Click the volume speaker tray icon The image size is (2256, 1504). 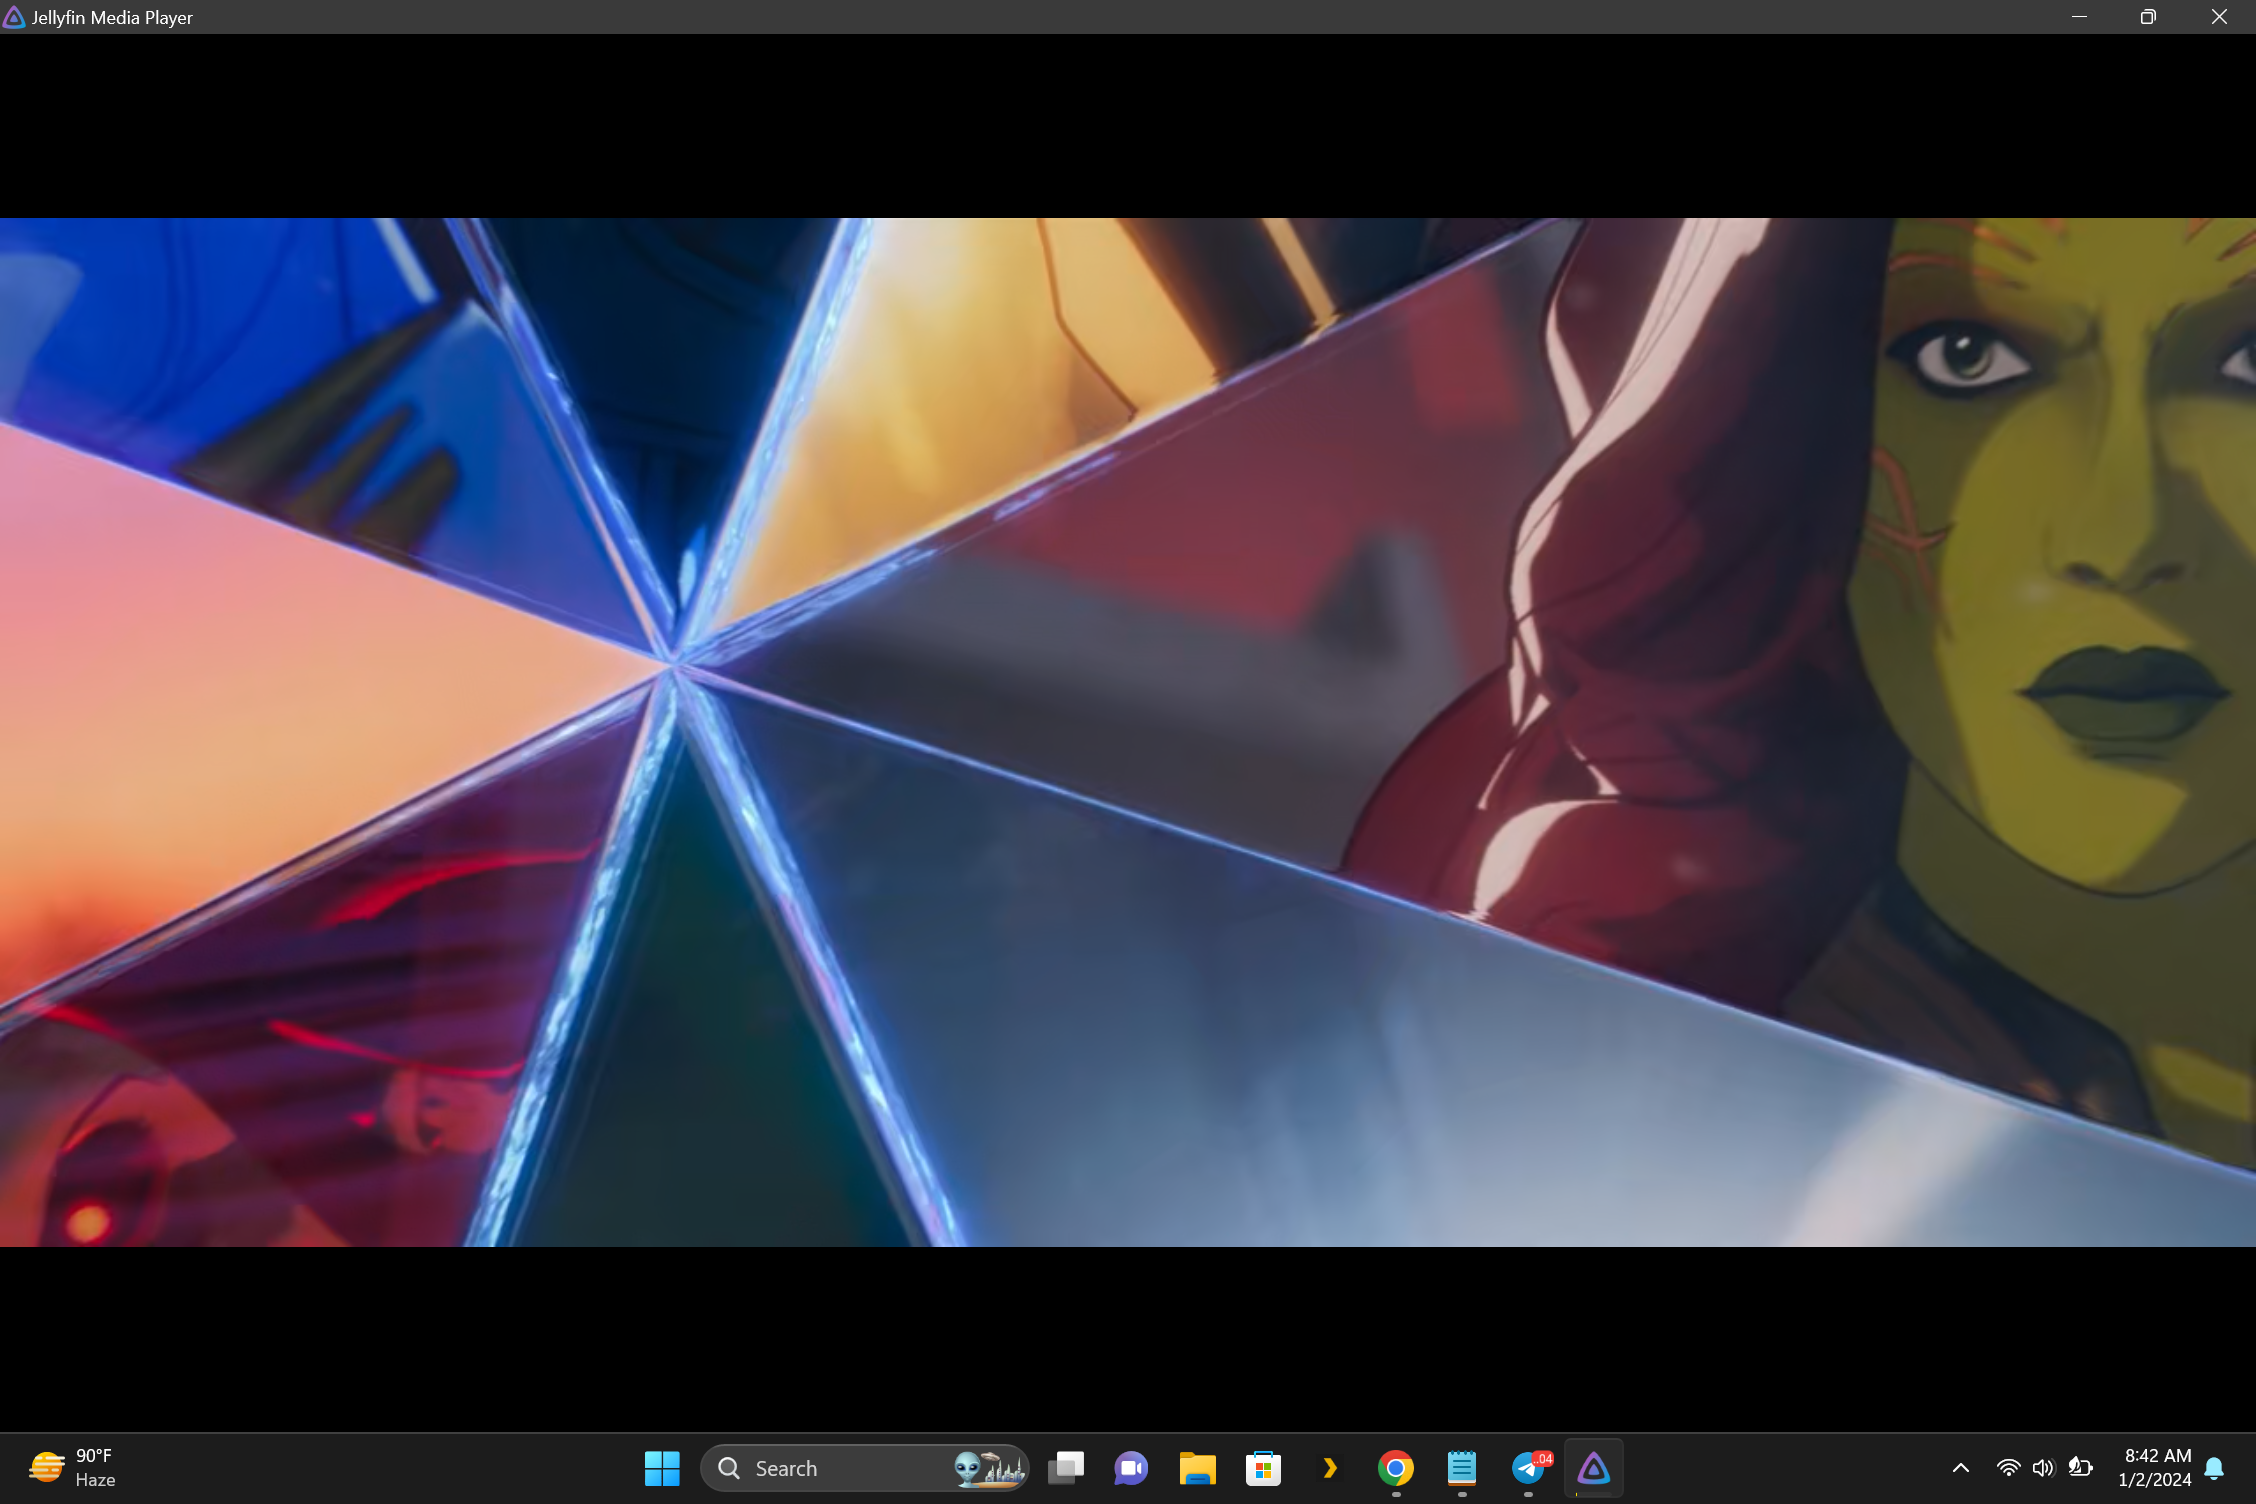point(2043,1468)
